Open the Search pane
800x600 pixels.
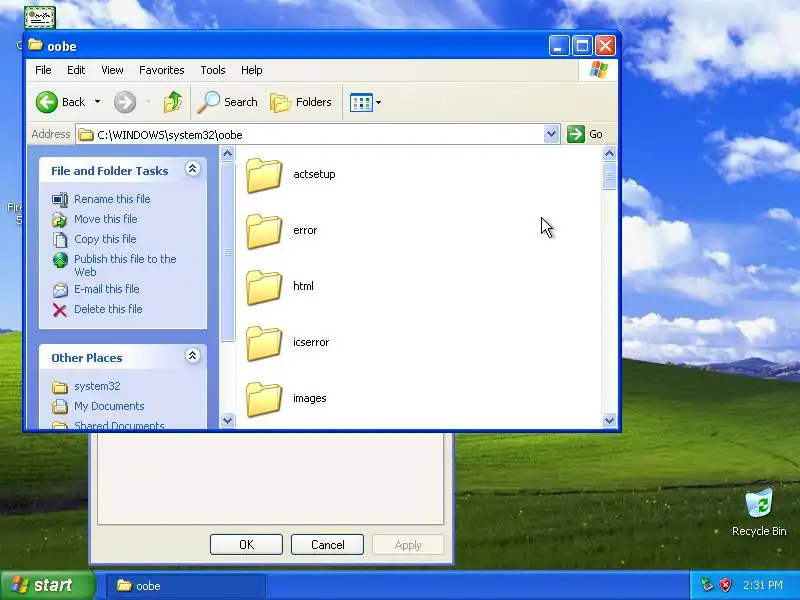click(x=228, y=102)
